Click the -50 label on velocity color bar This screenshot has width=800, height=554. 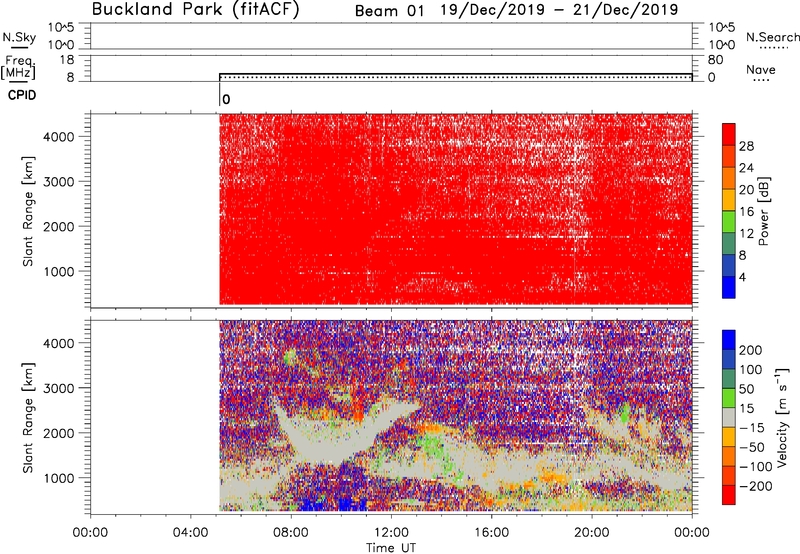point(752,447)
